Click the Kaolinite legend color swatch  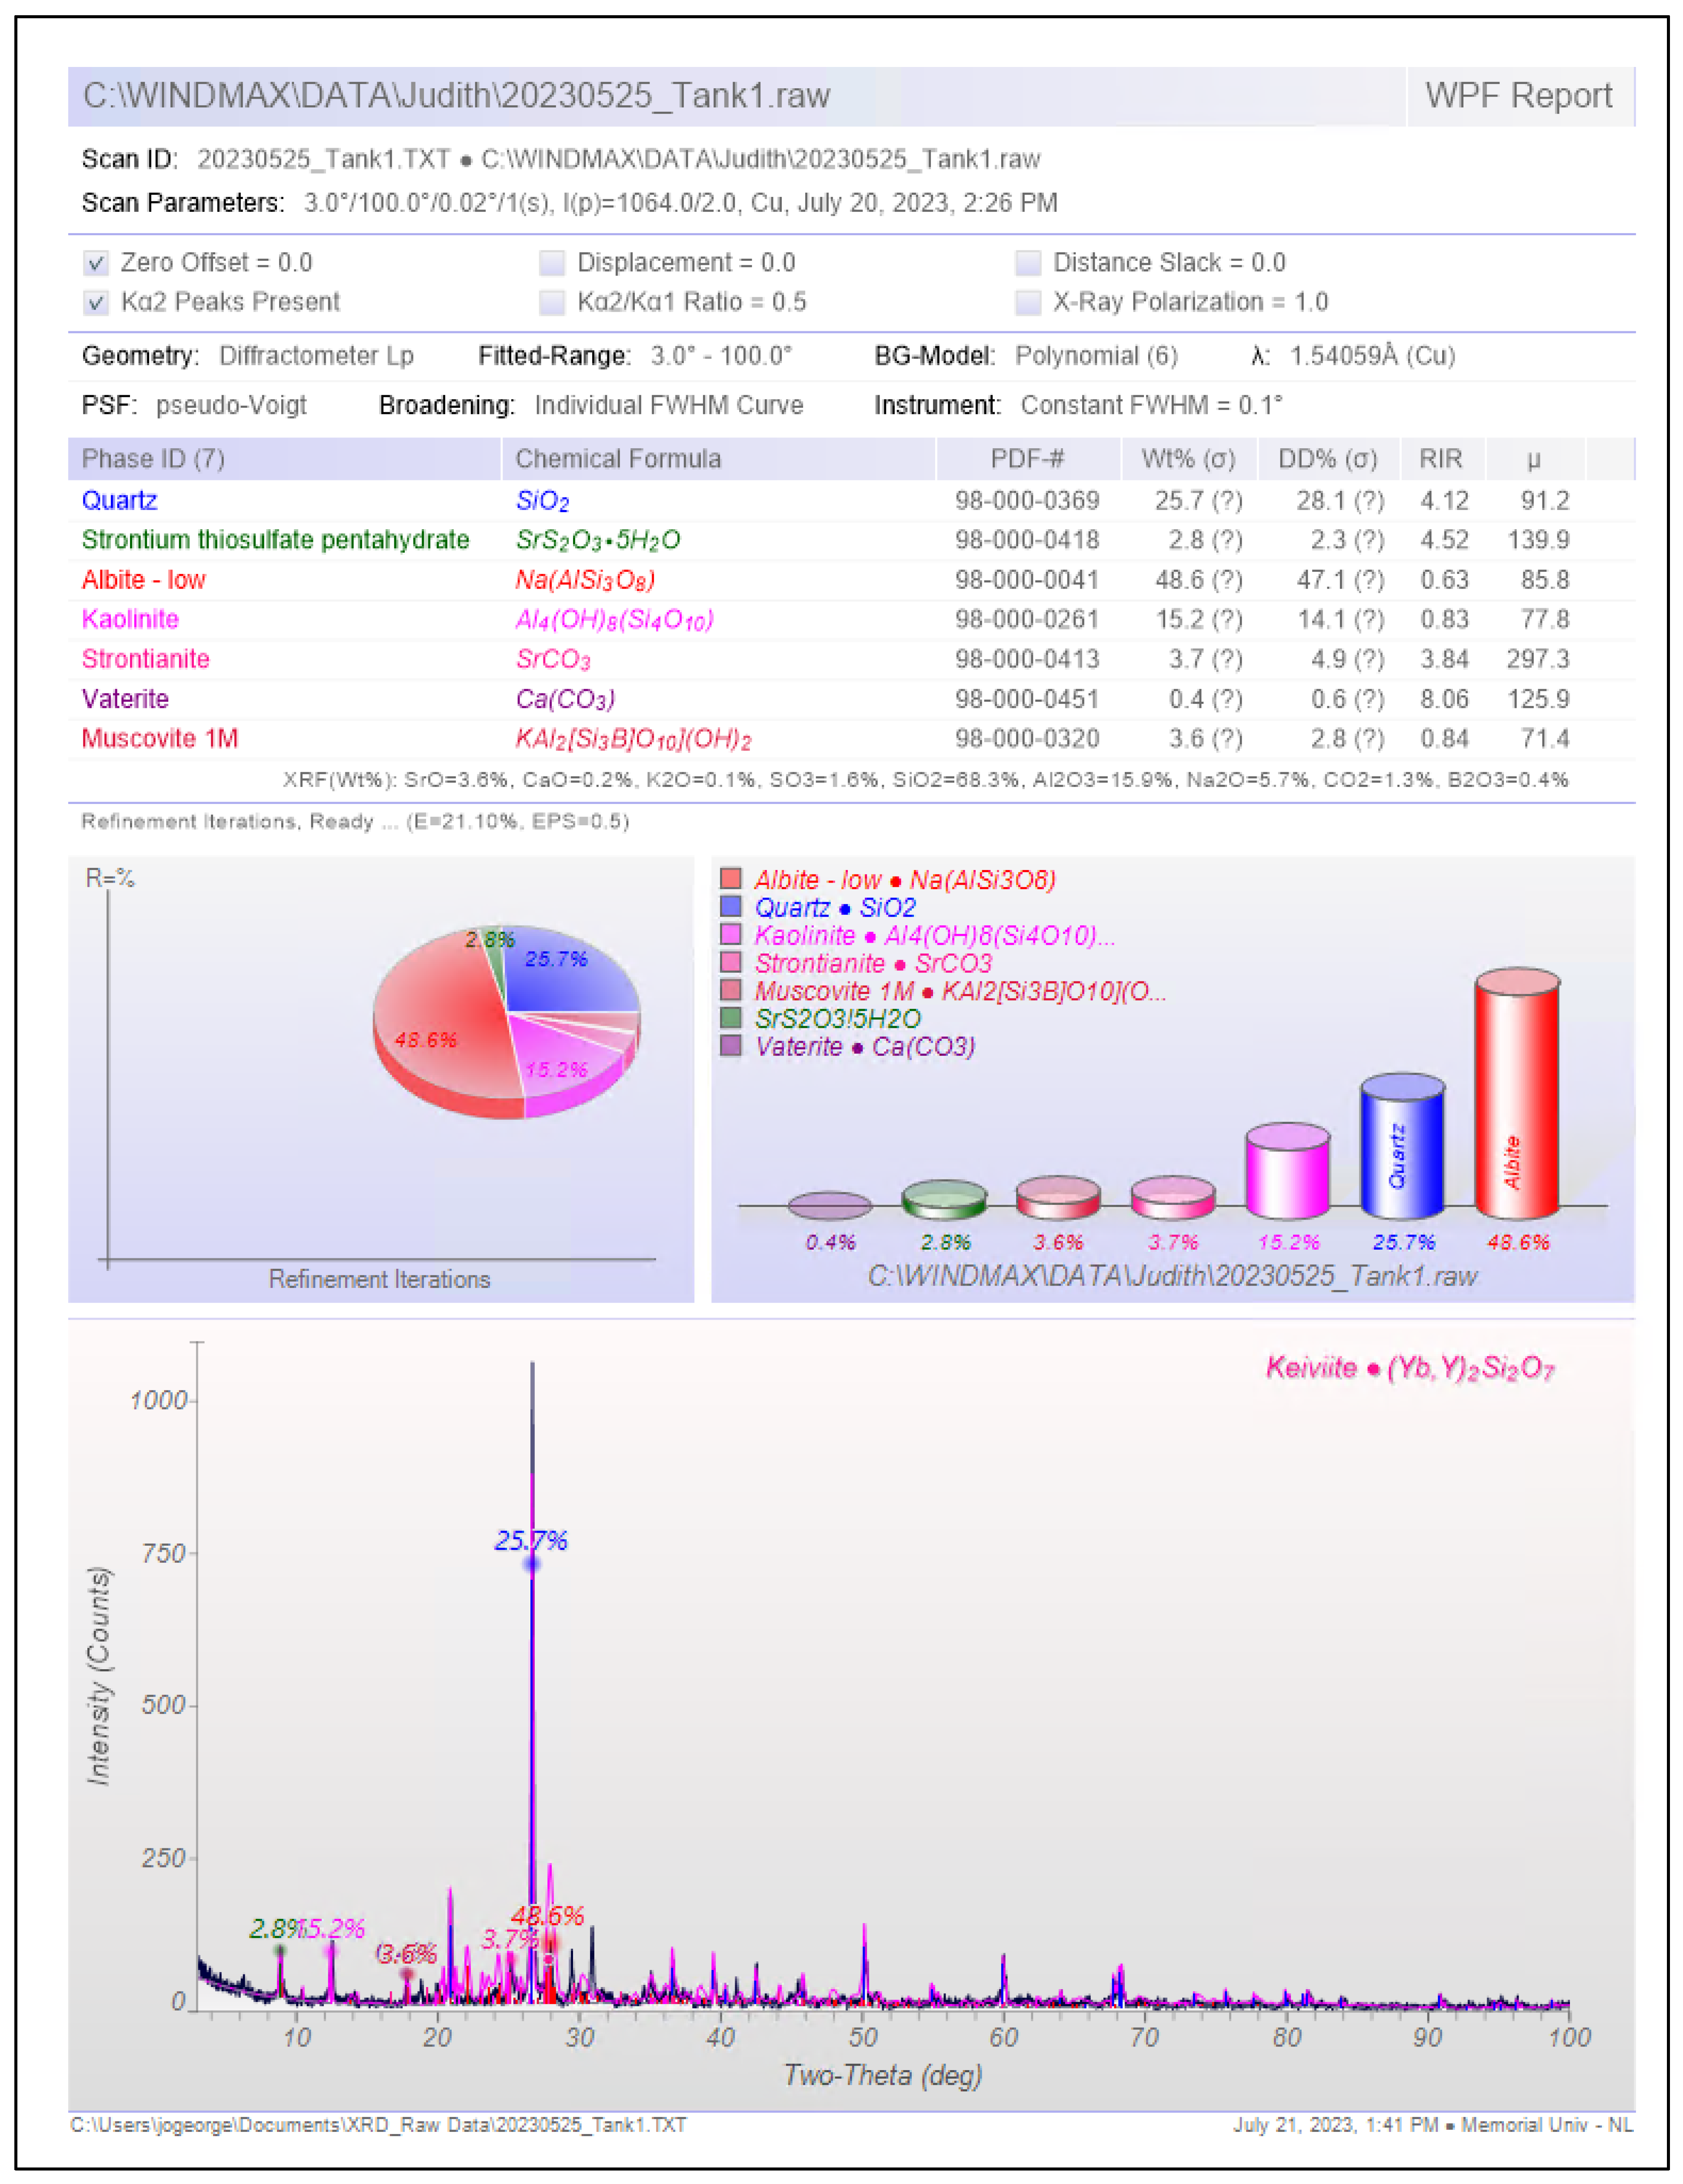pyautogui.click(x=731, y=935)
